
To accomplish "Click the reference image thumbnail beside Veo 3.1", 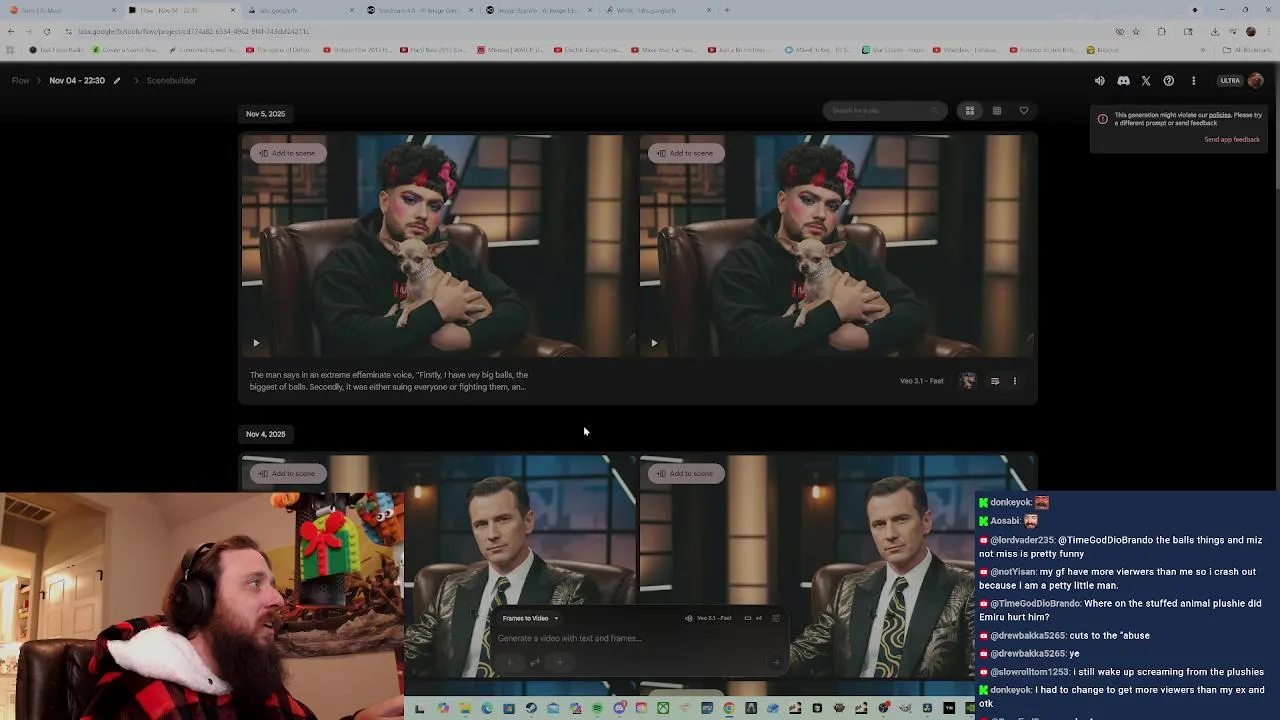I will [x=967, y=381].
